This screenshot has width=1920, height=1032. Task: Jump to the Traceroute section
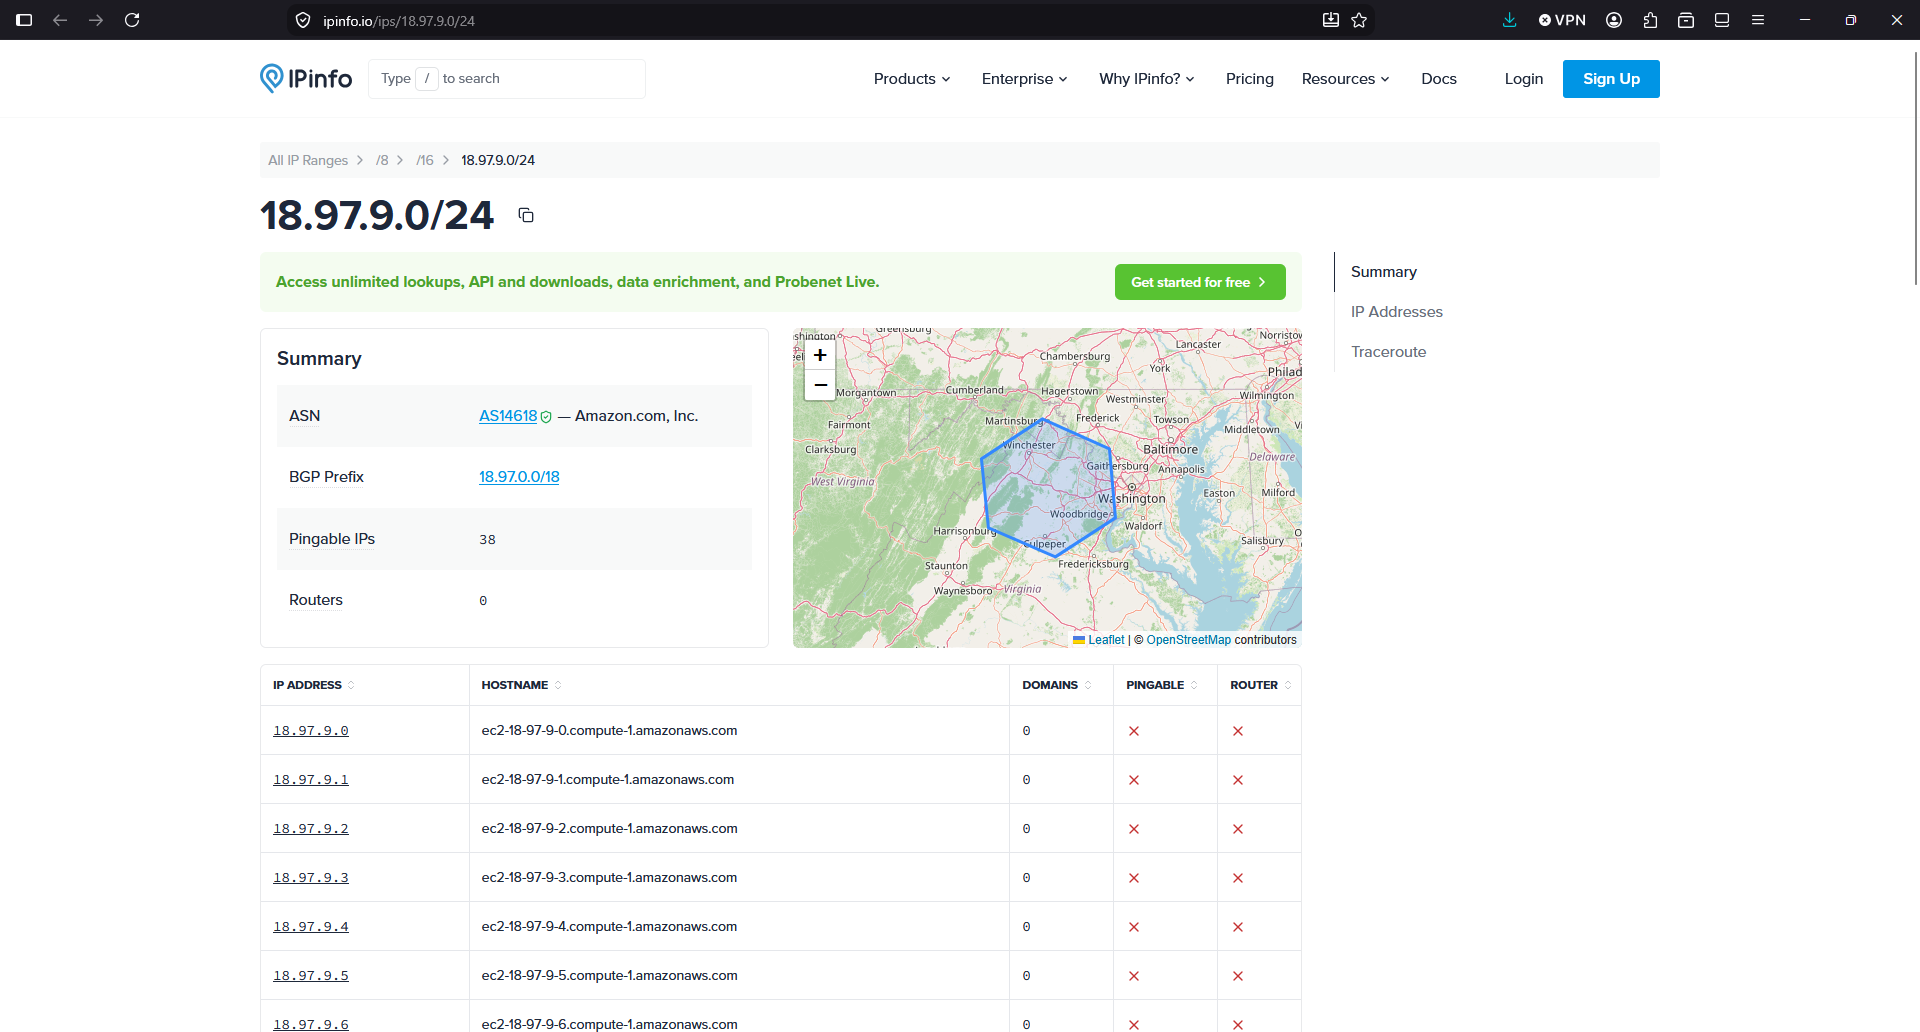1389,352
